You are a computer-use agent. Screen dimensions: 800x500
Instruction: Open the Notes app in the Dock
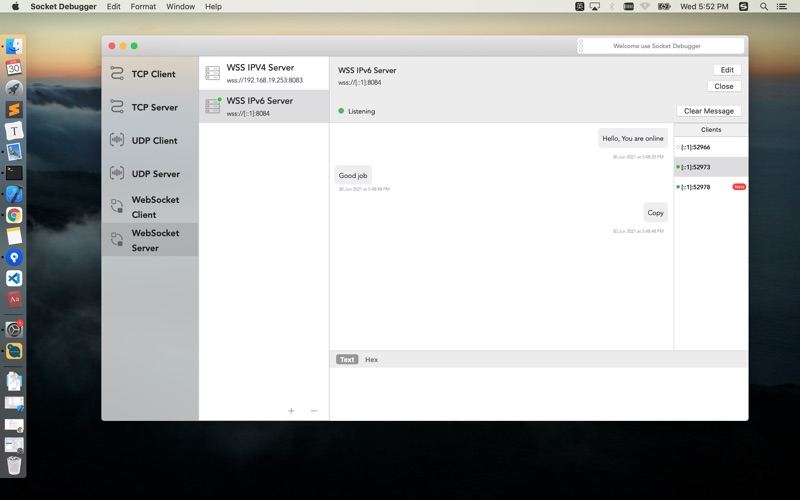pyautogui.click(x=14, y=236)
